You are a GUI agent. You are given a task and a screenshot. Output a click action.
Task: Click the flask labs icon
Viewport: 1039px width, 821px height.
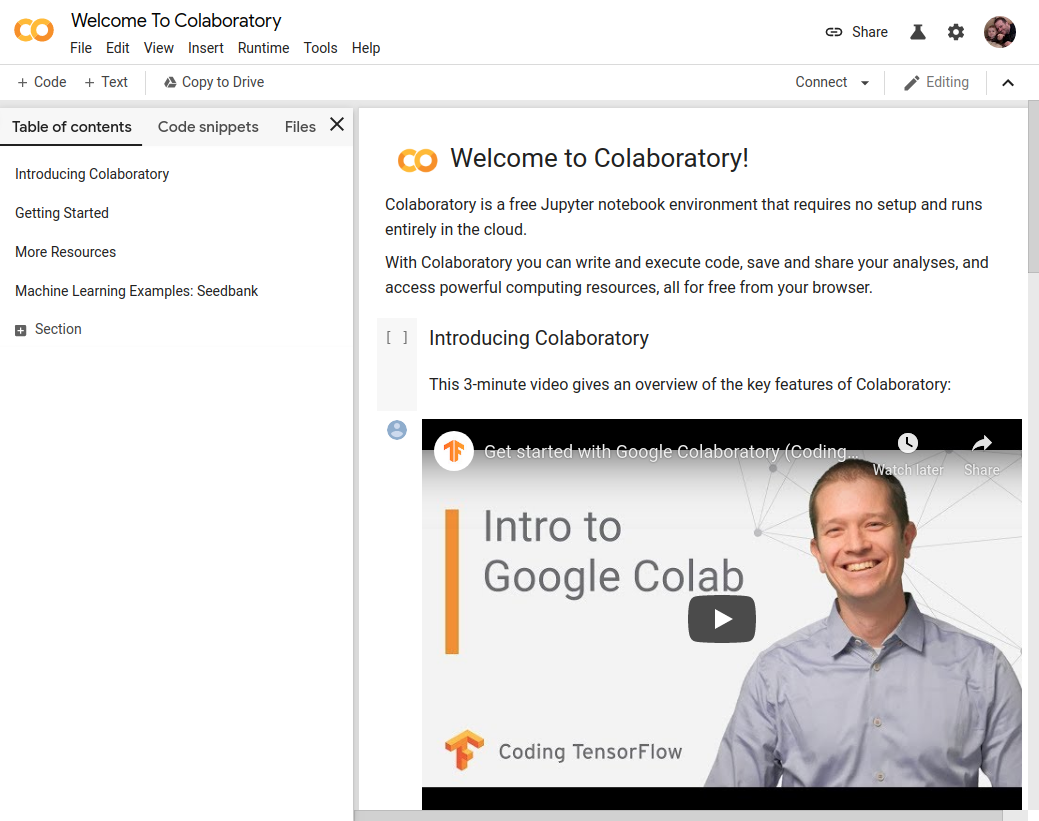tap(917, 32)
